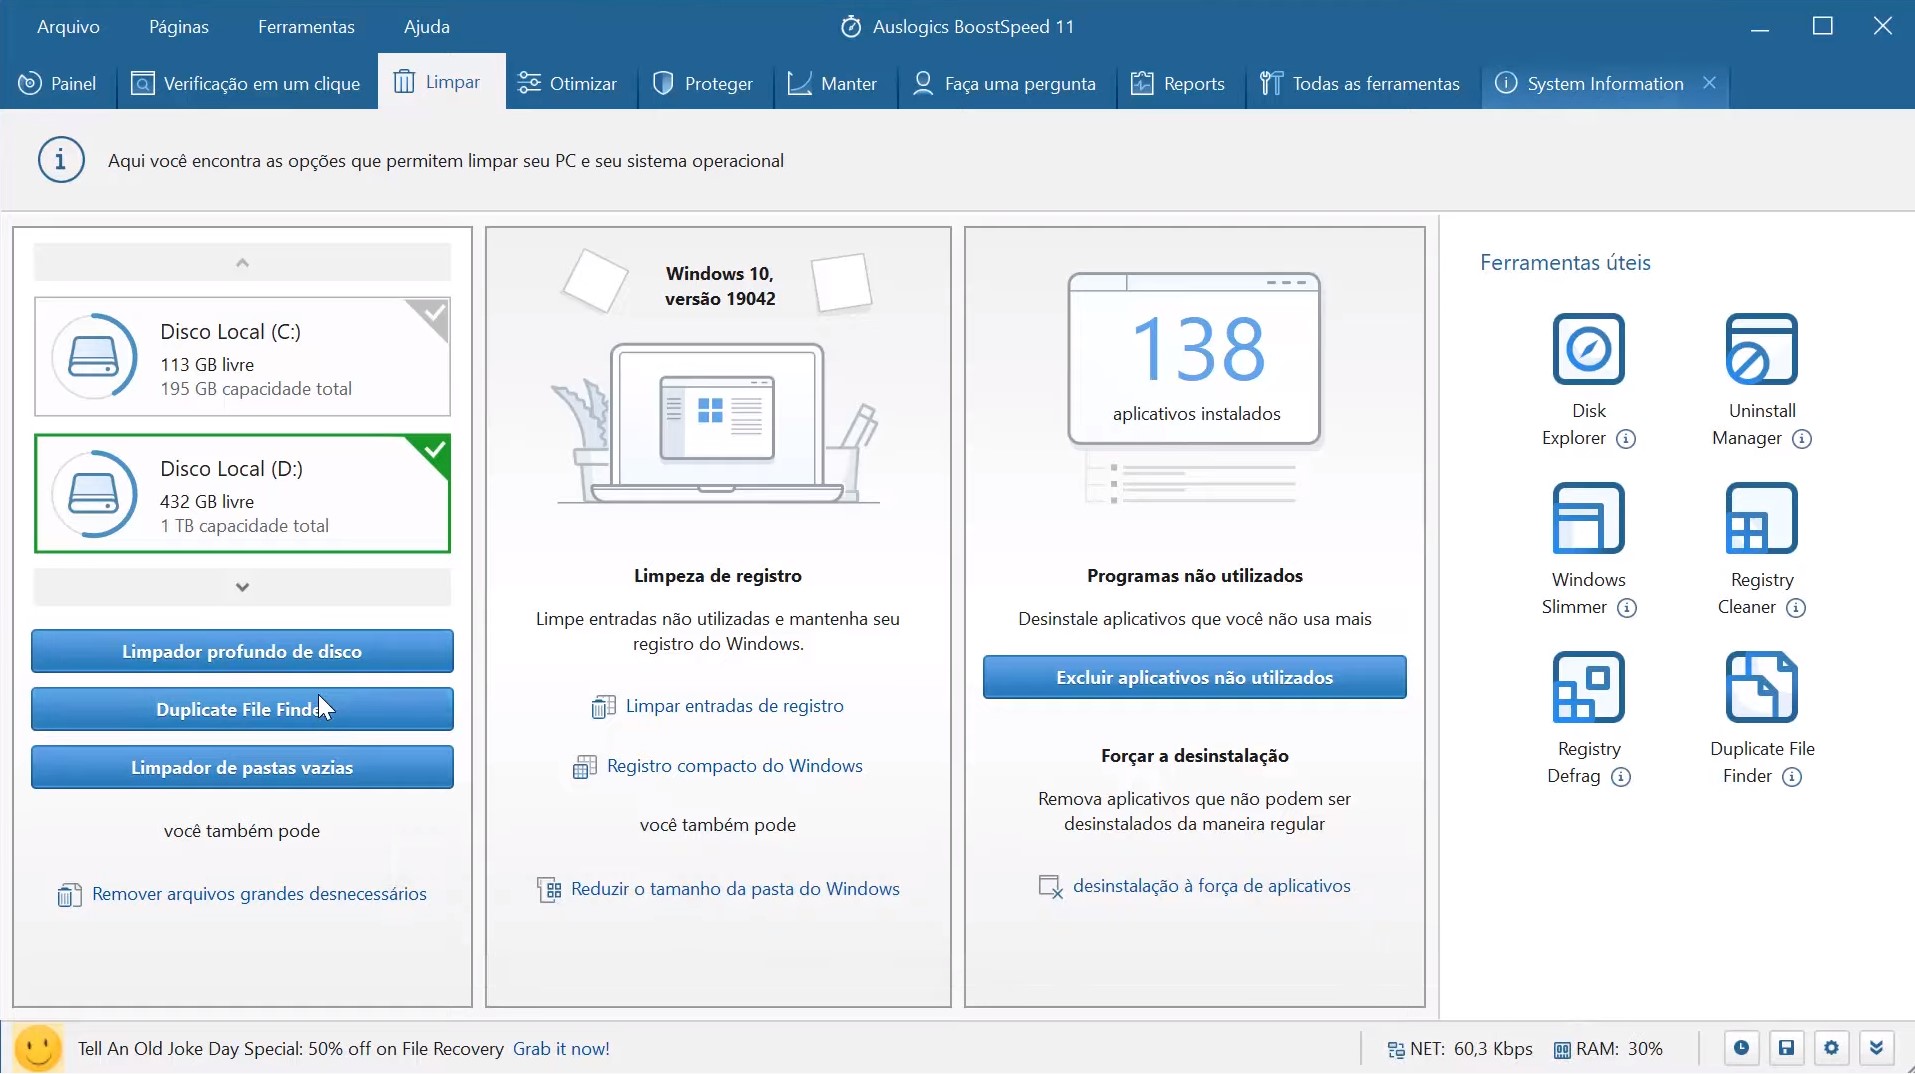1915x1074 pixels.
Task: Click the save disk icon in status bar
Action: point(1786,1048)
